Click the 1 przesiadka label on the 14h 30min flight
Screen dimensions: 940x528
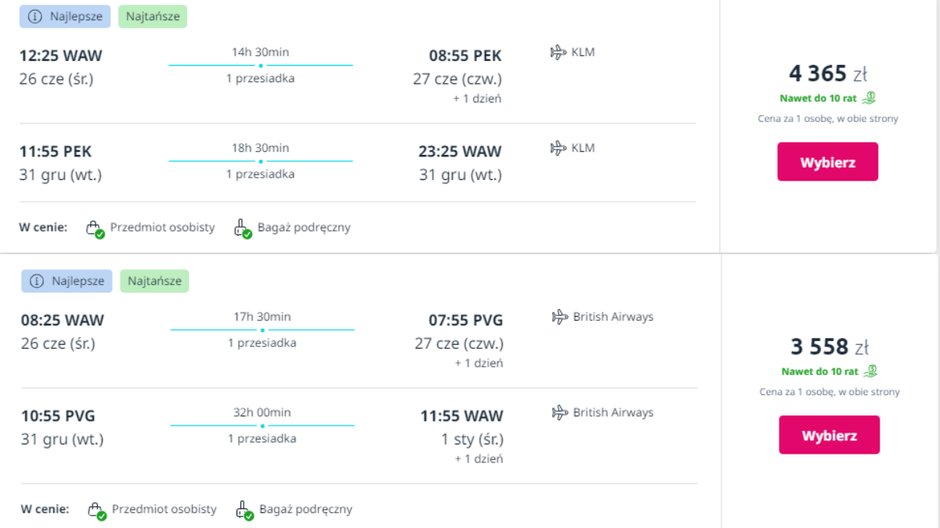[x=260, y=78]
